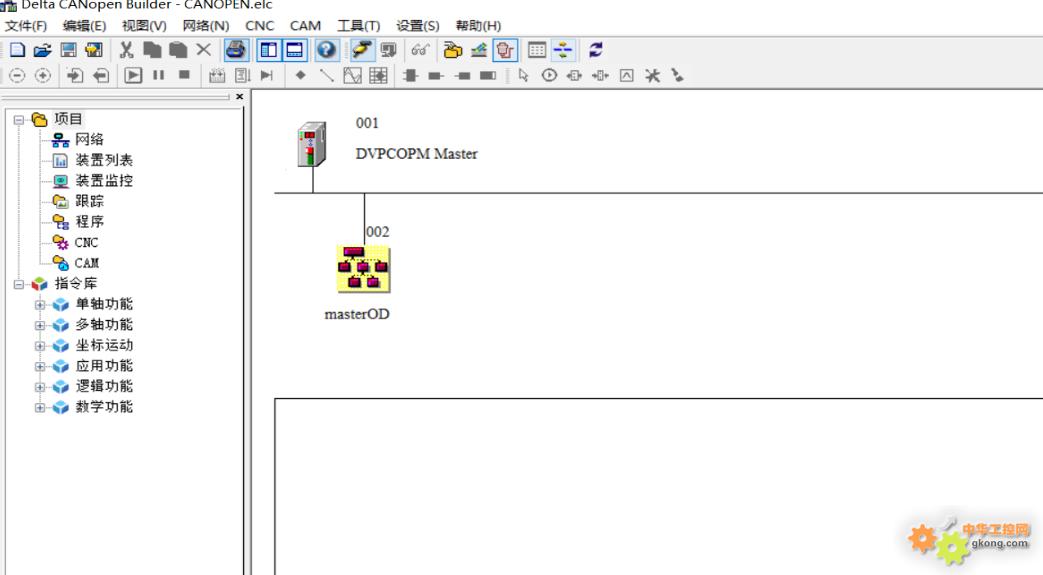This screenshot has height=575, width=1043.
Task: Click the waveform curve chart icon
Action: (x=353, y=76)
